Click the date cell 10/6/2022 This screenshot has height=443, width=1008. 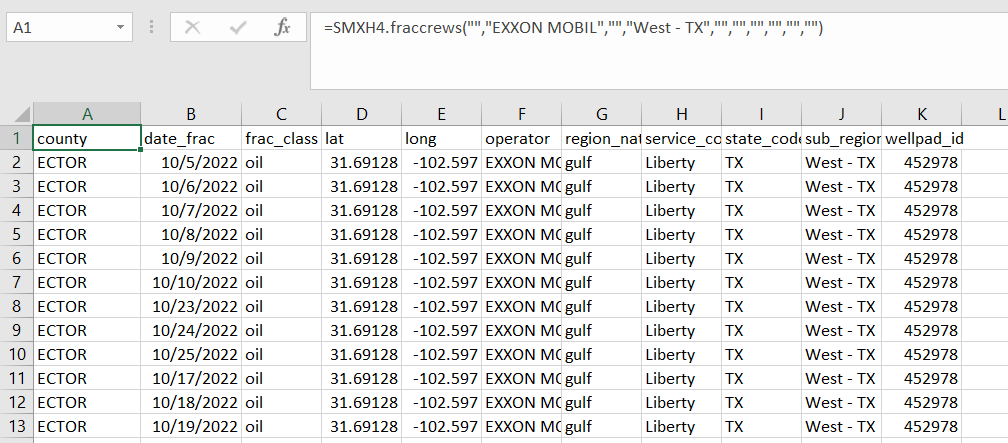click(192, 186)
